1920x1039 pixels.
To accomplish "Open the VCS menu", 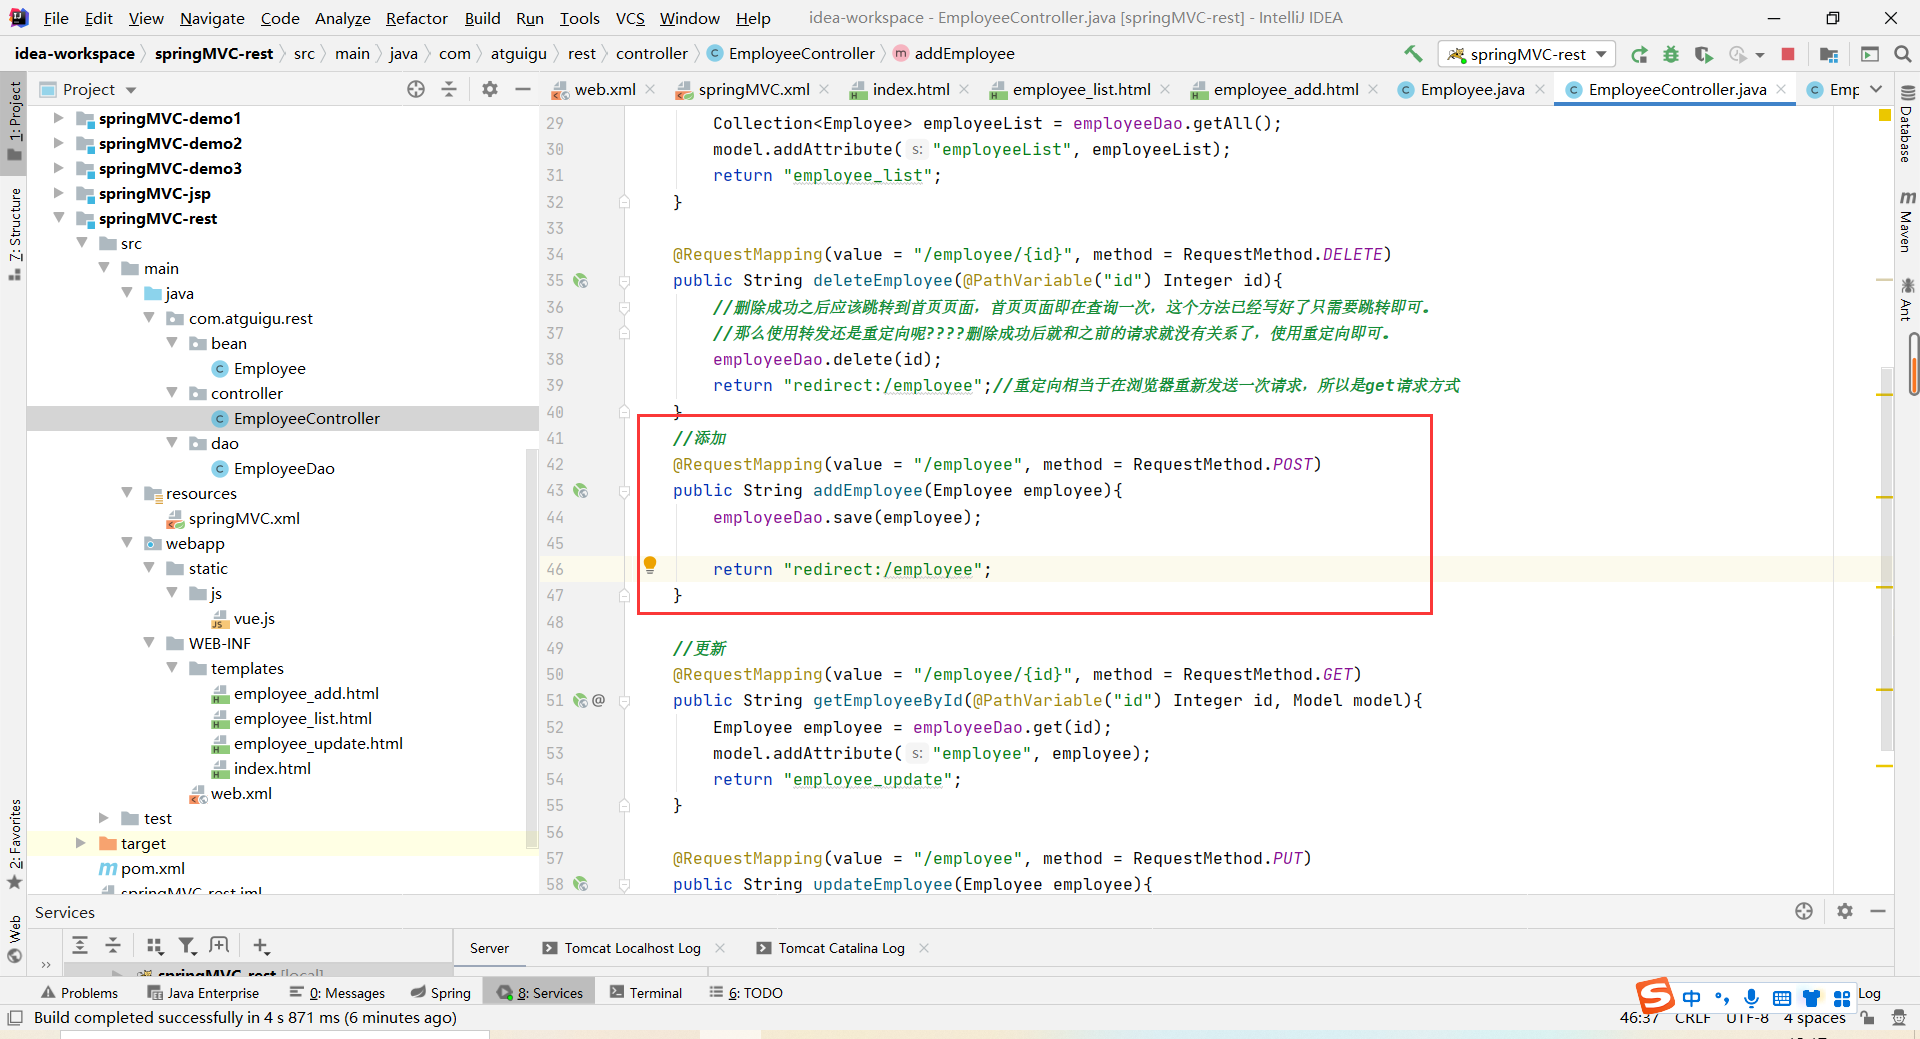I will click(x=630, y=18).
